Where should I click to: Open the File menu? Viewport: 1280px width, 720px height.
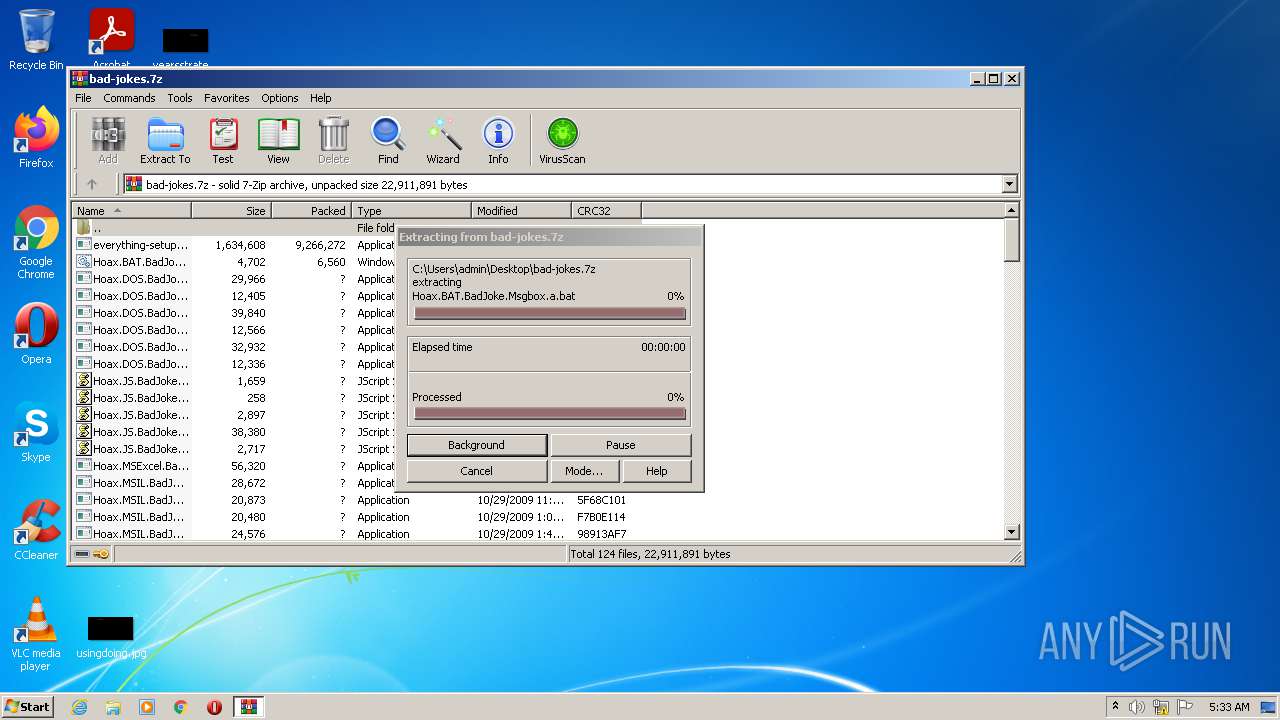(83, 98)
